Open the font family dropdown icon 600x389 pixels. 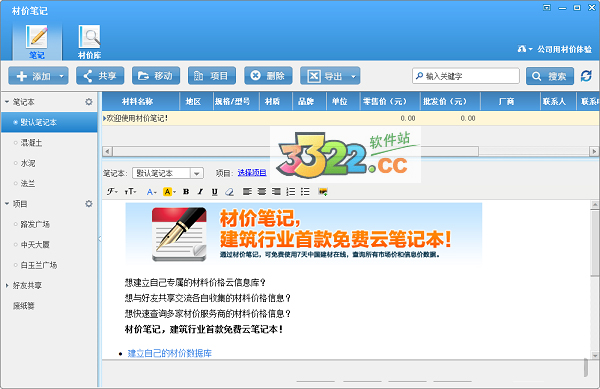coord(112,191)
